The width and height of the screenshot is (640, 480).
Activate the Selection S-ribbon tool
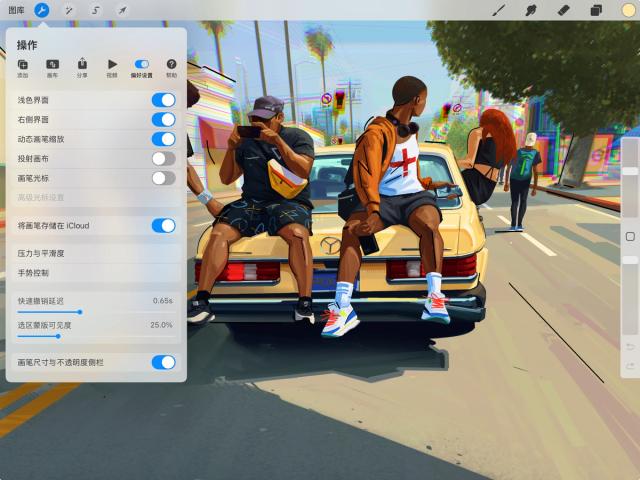(96, 10)
